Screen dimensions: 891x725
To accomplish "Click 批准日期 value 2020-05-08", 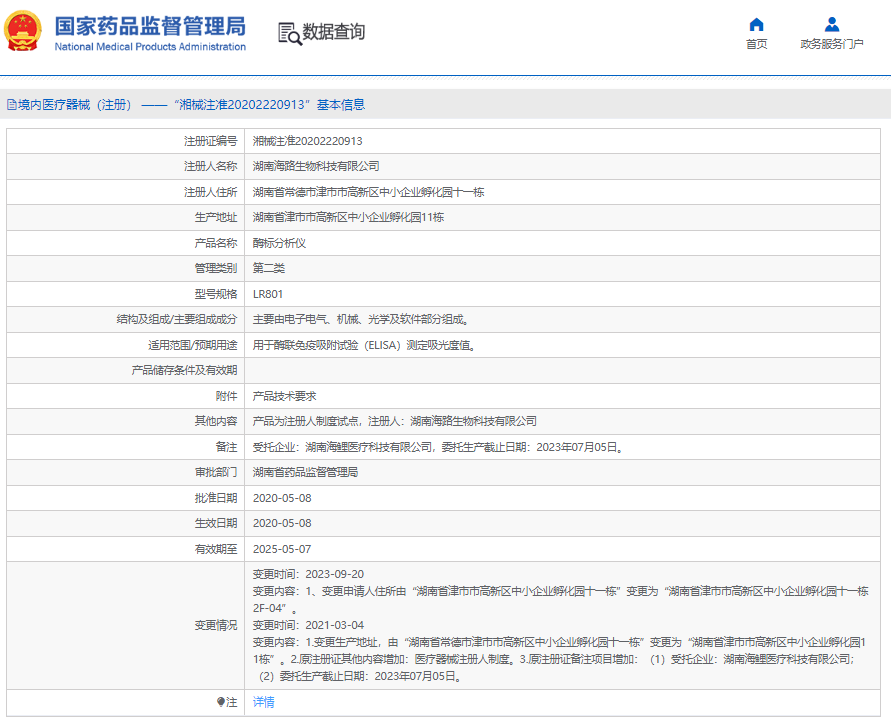I will click(x=282, y=498).
